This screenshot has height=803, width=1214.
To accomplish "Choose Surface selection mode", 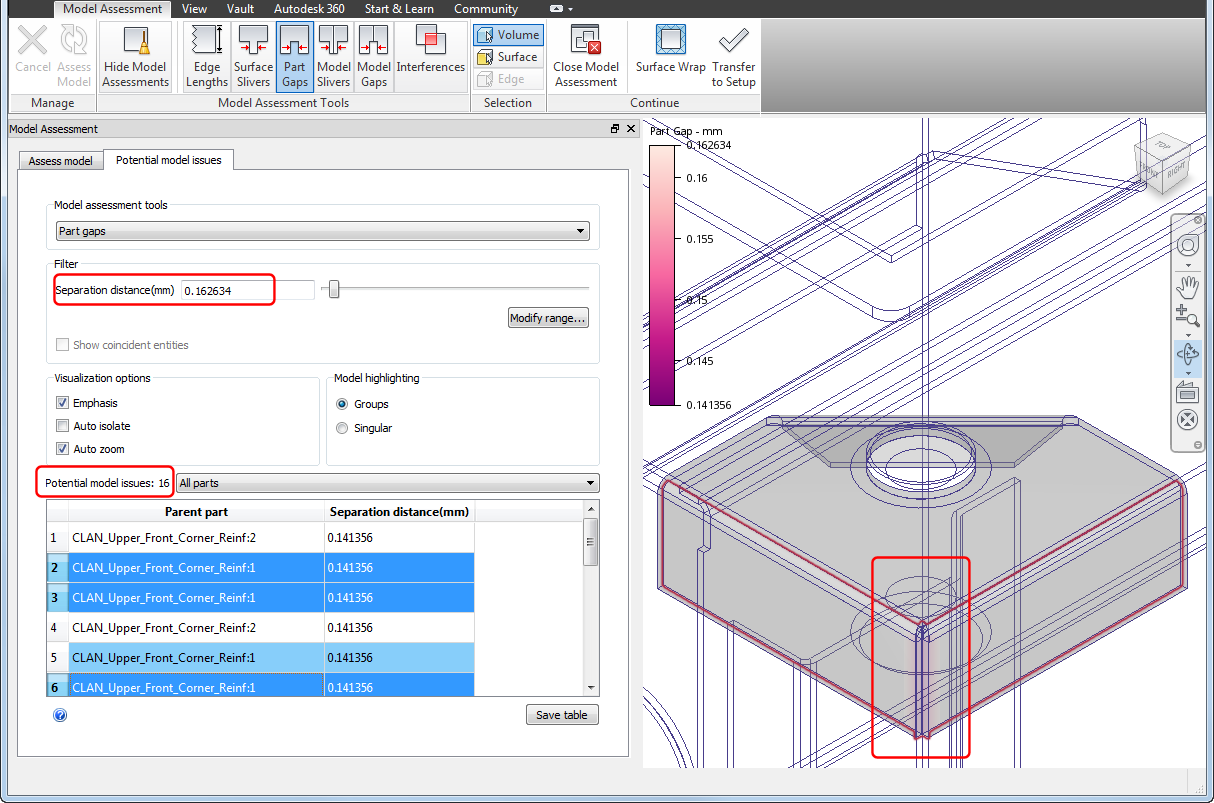I will coord(509,57).
